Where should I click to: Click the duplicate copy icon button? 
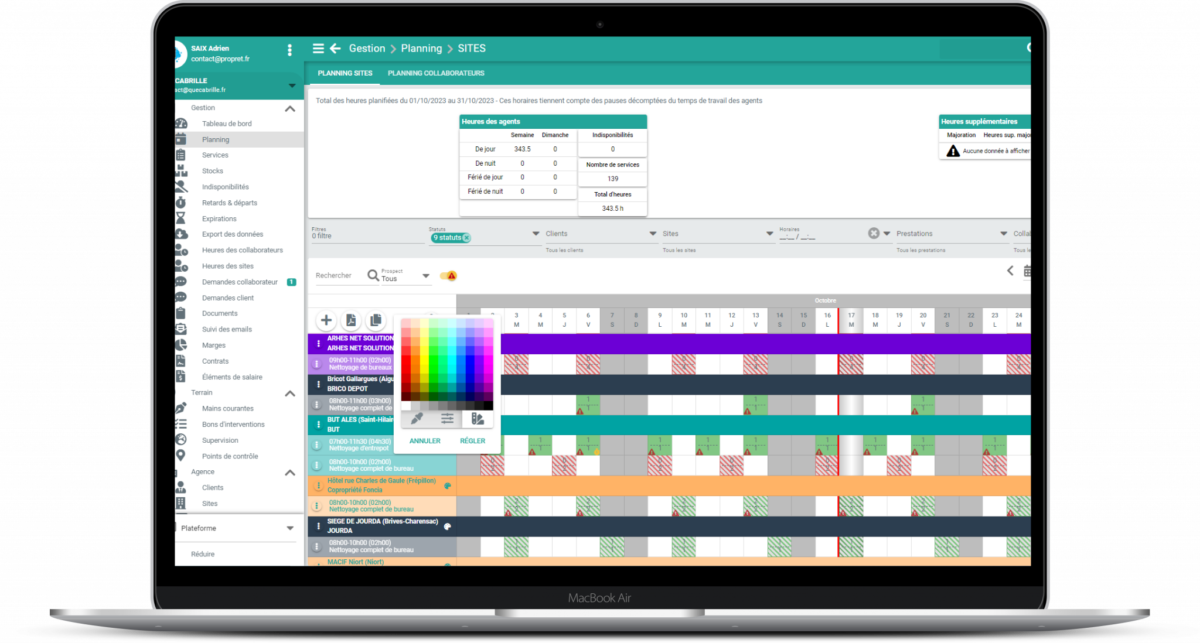tap(376, 320)
